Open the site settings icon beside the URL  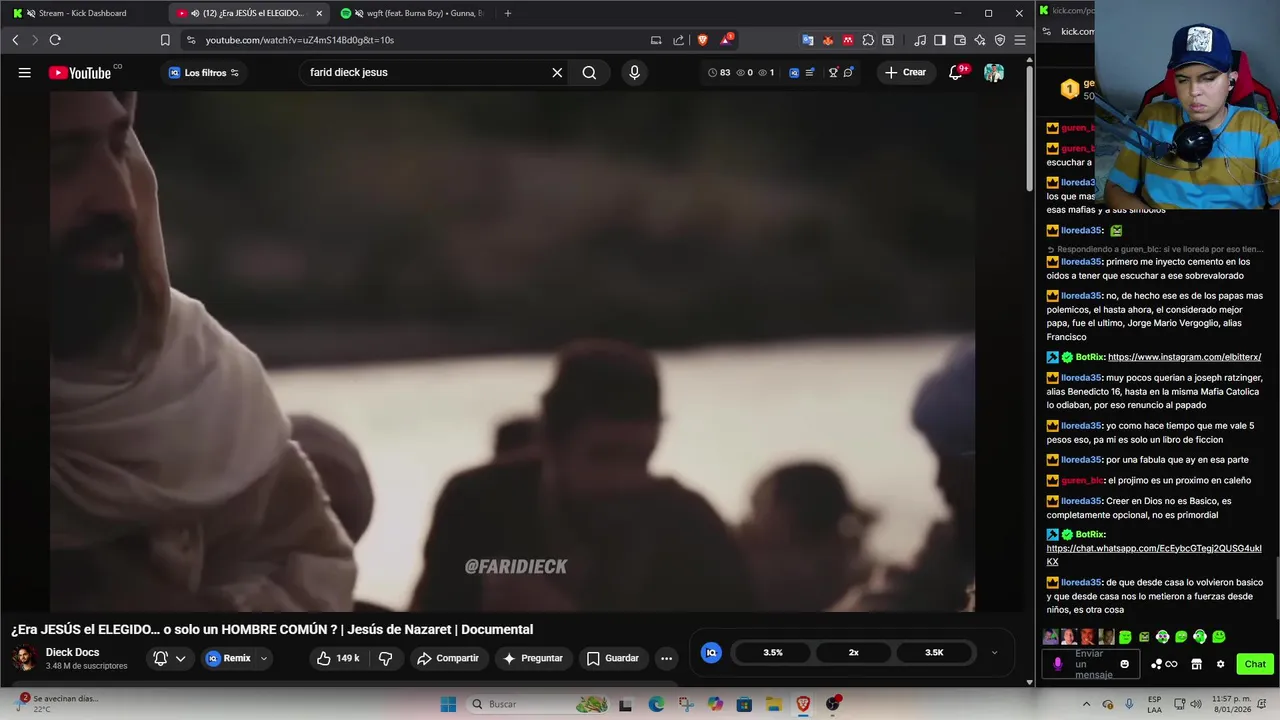pyautogui.click(x=190, y=40)
